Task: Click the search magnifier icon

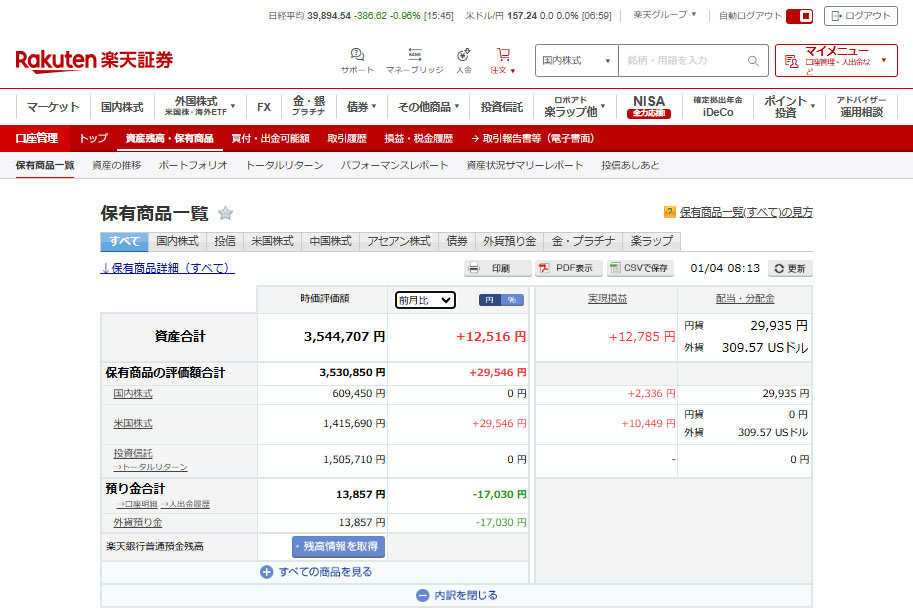Action: point(753,61)
